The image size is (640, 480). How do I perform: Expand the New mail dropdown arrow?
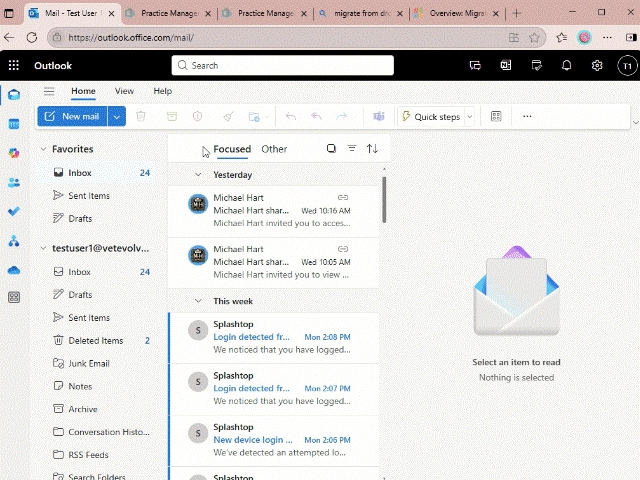(x=118, y=116)
